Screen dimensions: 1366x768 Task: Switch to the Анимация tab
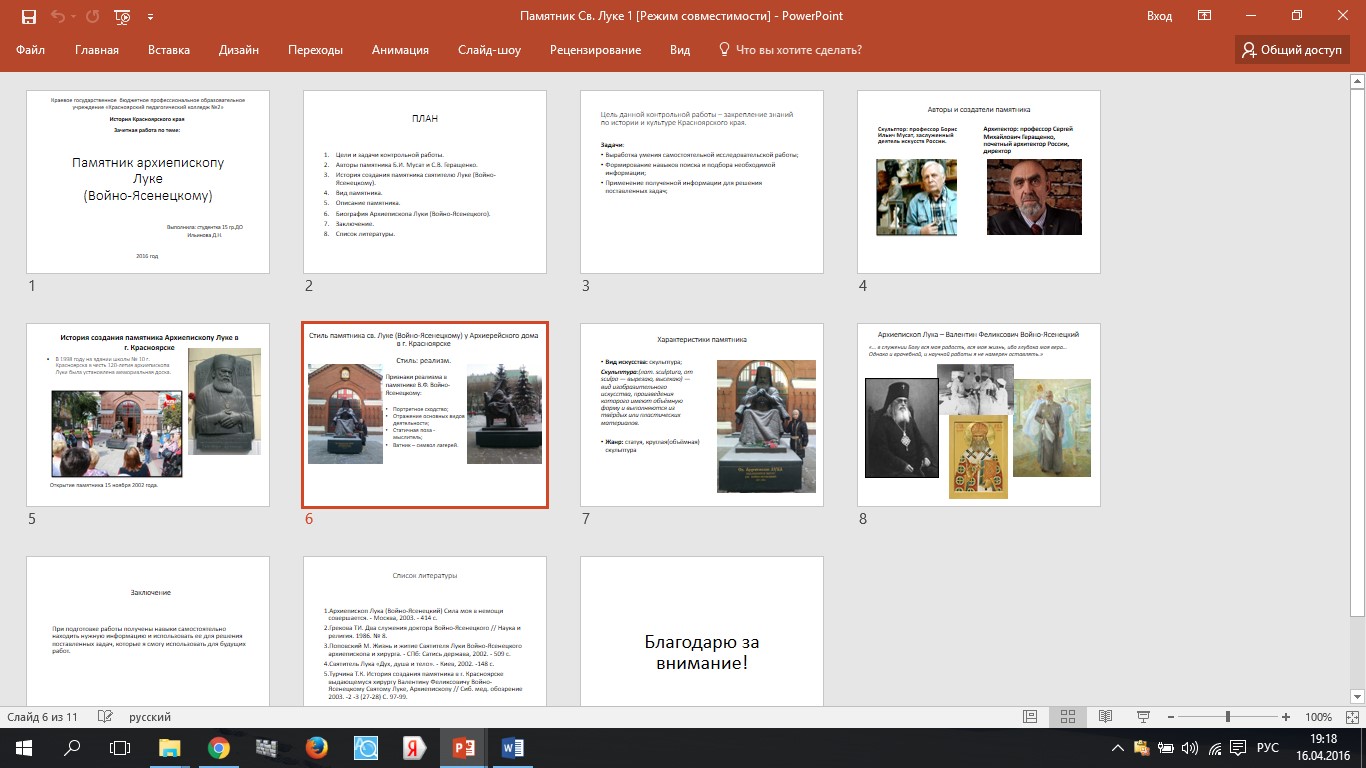point(400,50)
